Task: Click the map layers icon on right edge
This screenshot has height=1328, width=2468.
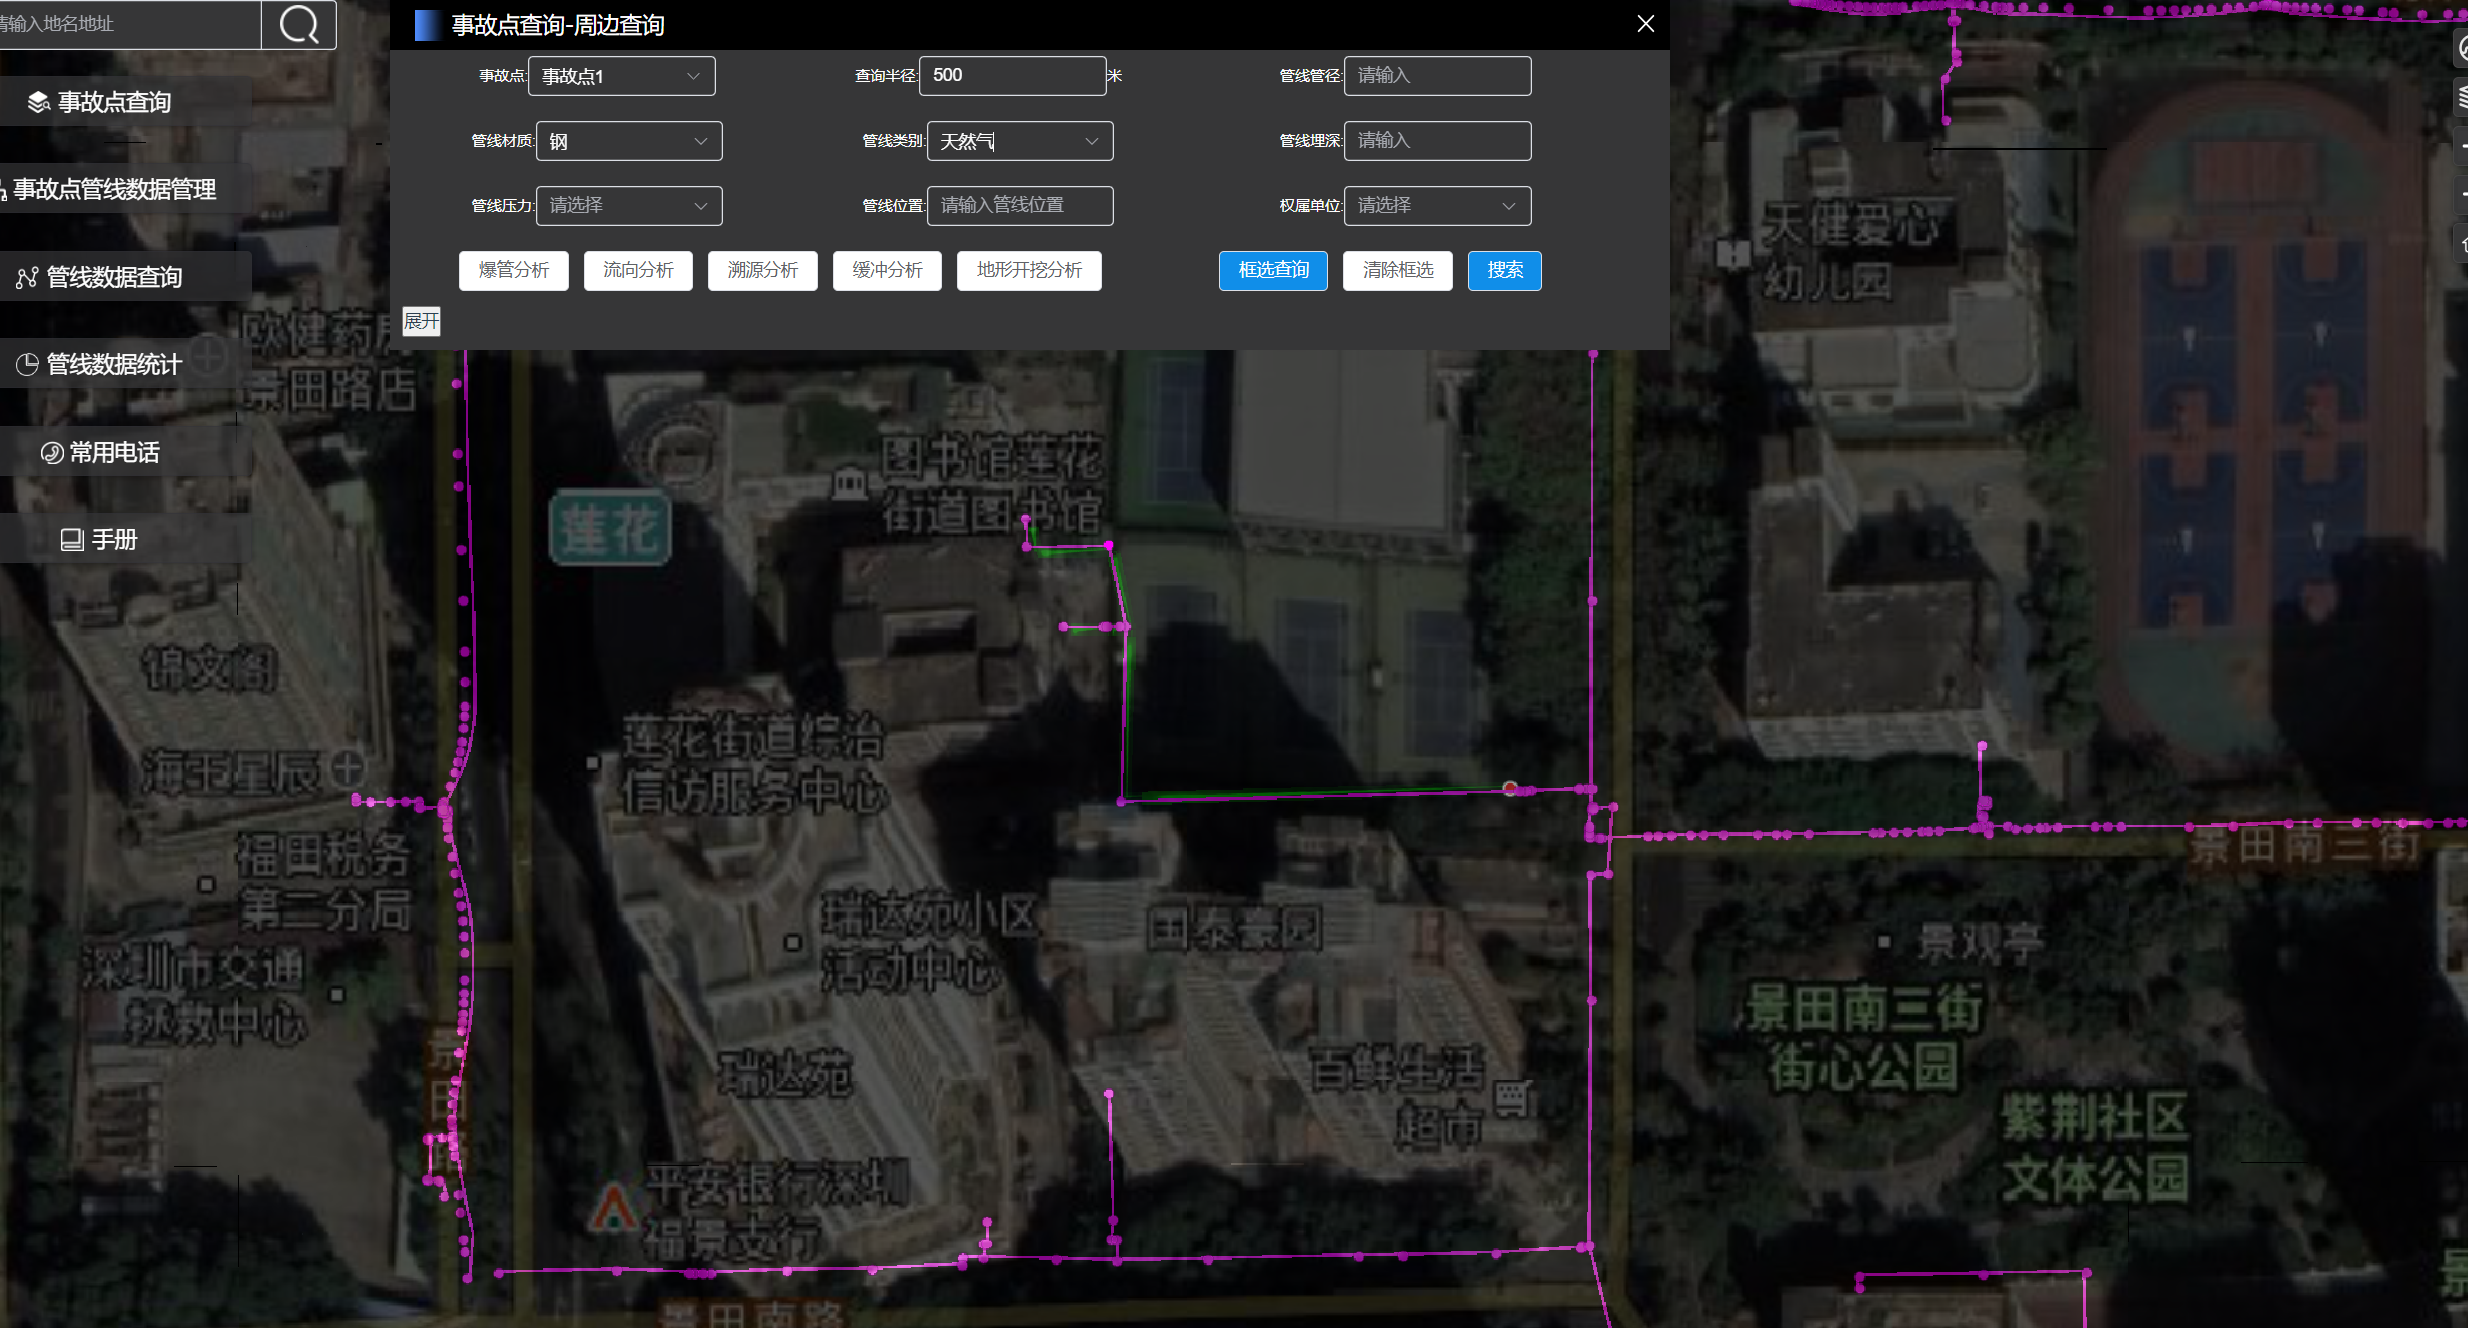Action: (2462, 97)
